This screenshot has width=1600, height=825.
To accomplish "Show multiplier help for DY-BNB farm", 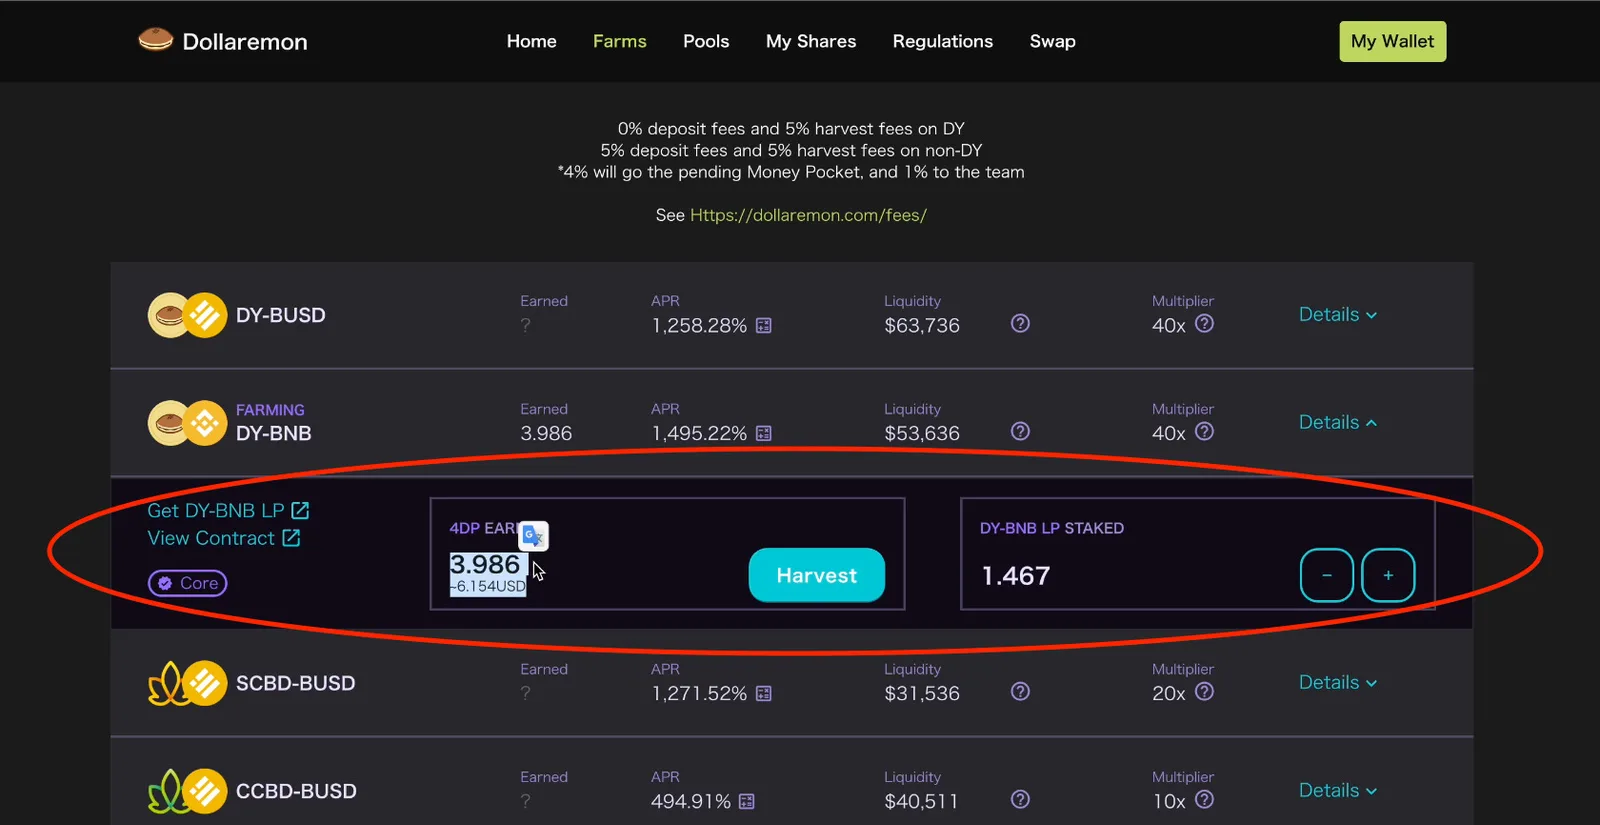I will [x=1205, y=431].
